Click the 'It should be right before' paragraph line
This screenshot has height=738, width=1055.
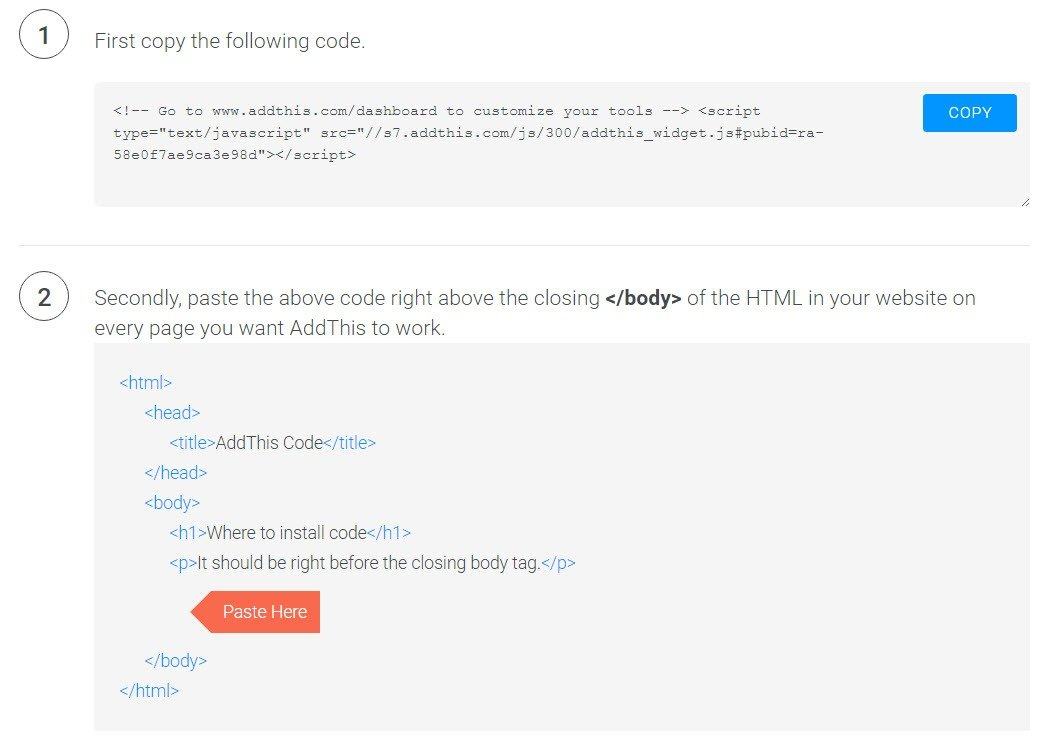coord(372,563)
